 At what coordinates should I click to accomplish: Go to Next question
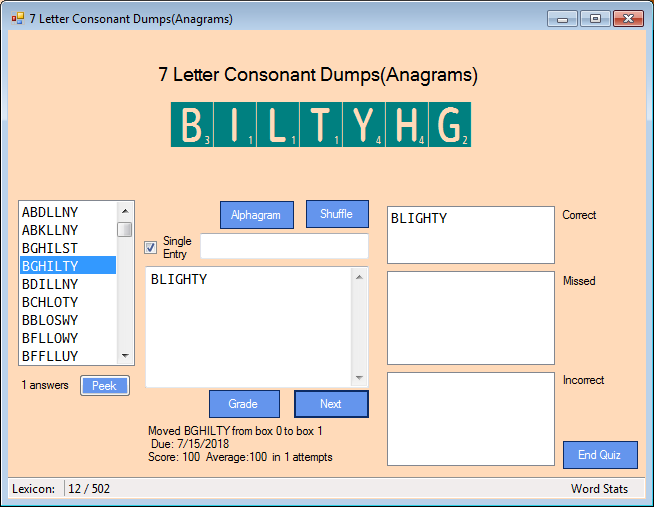coord(331,404)
